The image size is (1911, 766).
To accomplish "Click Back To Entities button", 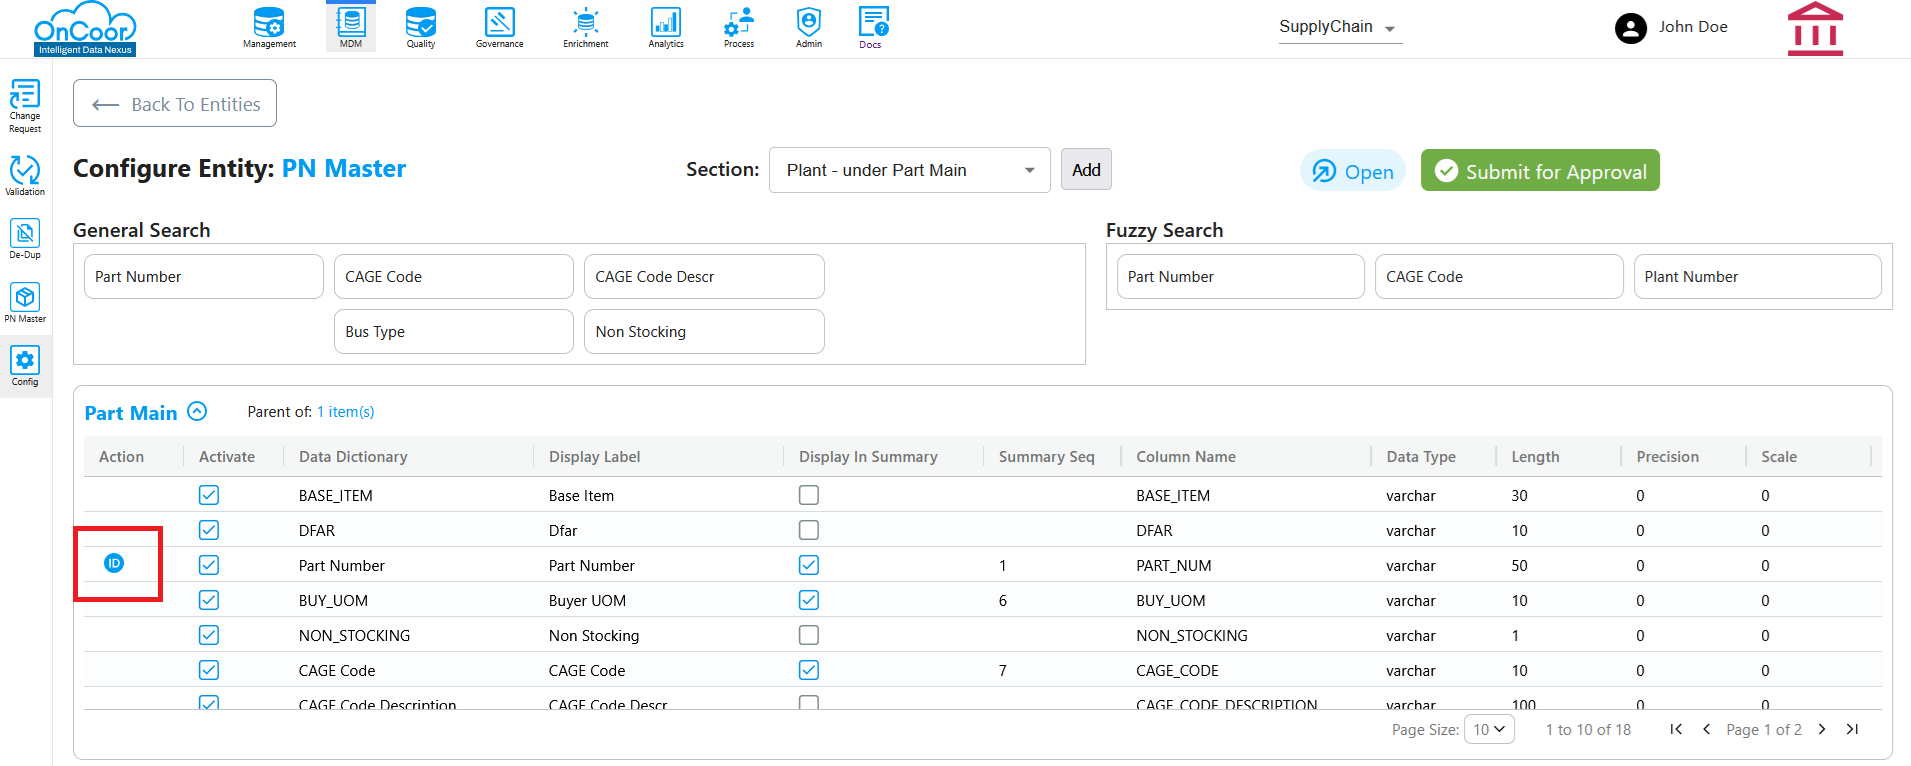I will 175,104.
